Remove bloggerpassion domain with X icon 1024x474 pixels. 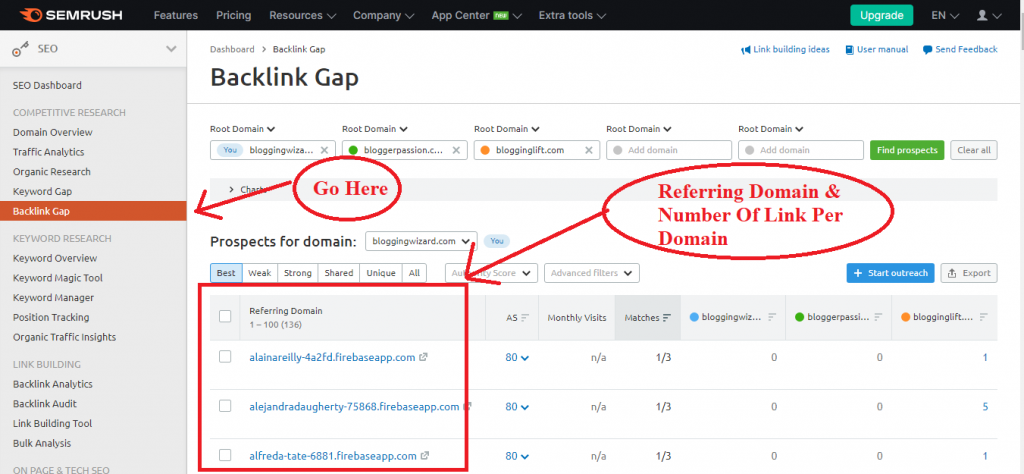(x=456, y=150)
